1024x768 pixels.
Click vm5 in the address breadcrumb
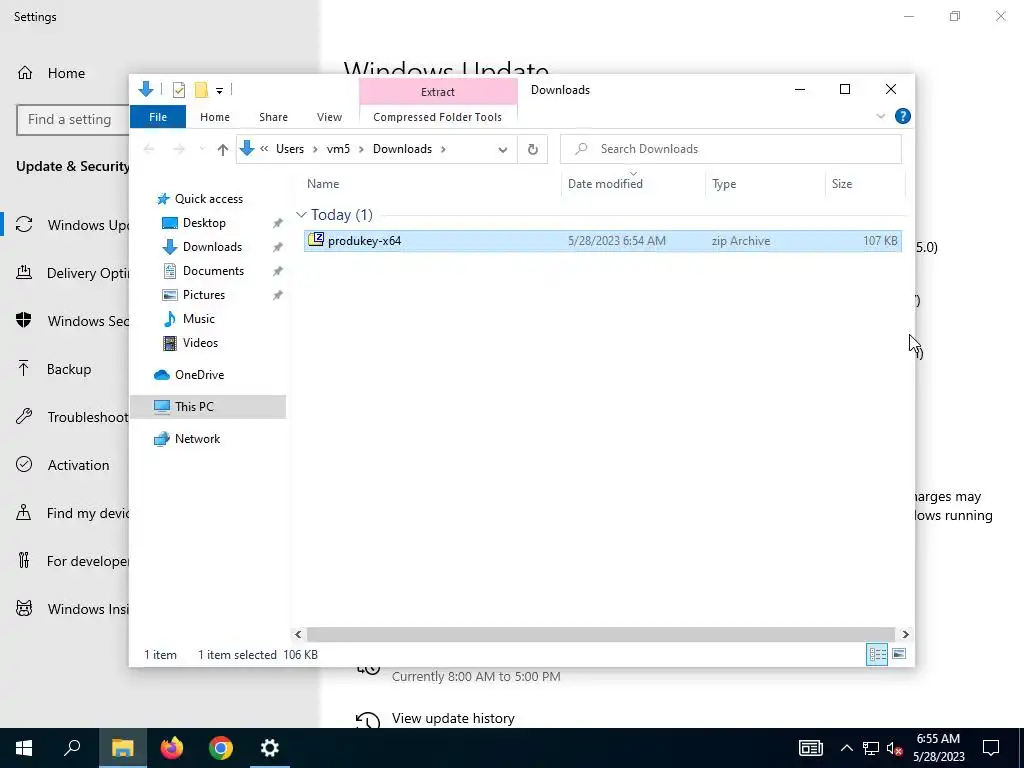338,149
